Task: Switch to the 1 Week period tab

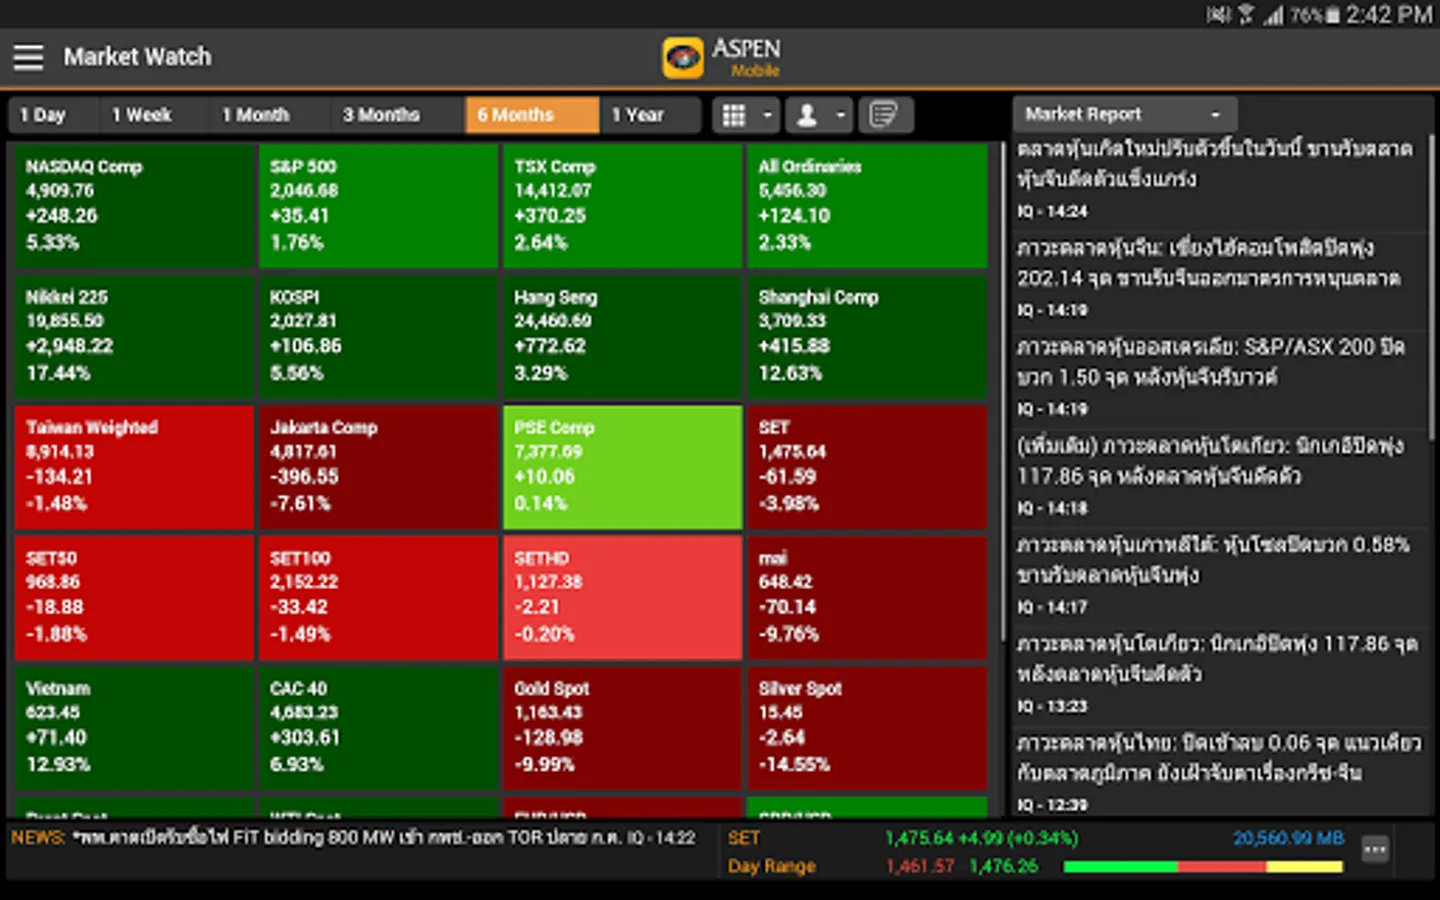Action: pyautogui.click(x=154, y=115)
